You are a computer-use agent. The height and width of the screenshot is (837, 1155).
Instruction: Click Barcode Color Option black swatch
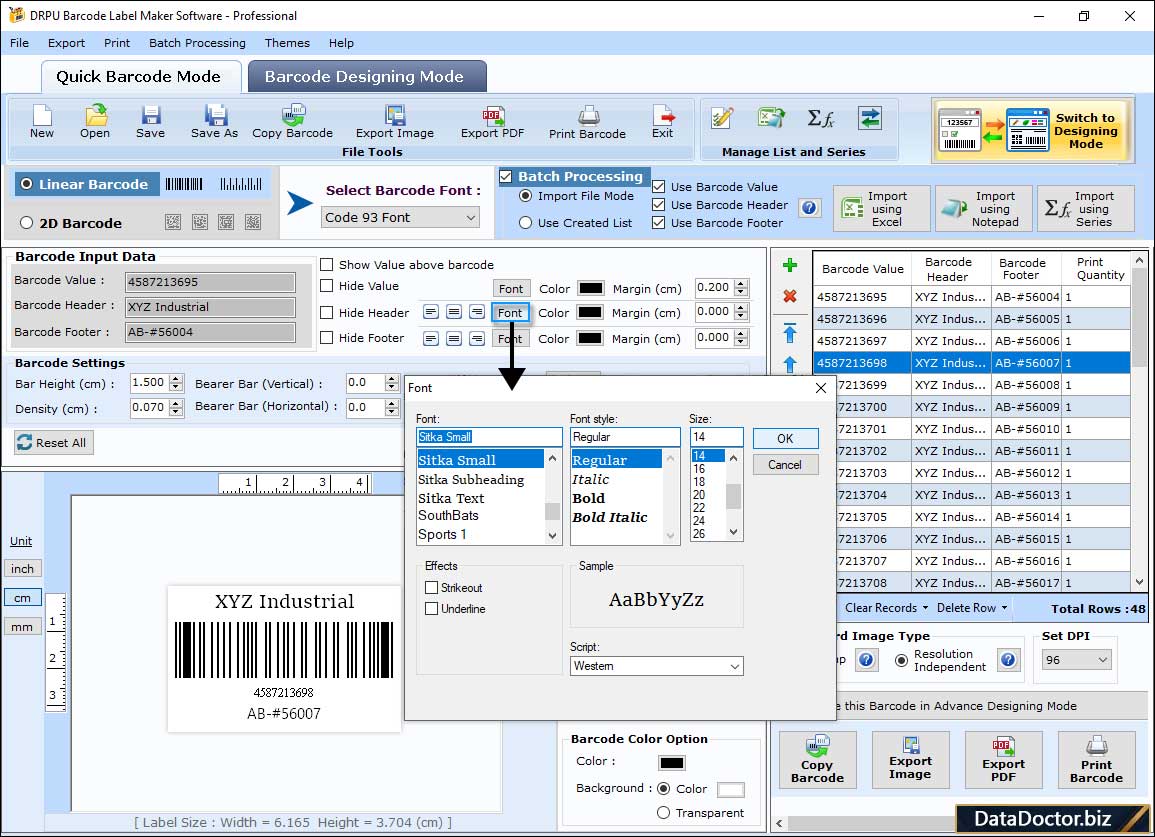coord(672,763)
